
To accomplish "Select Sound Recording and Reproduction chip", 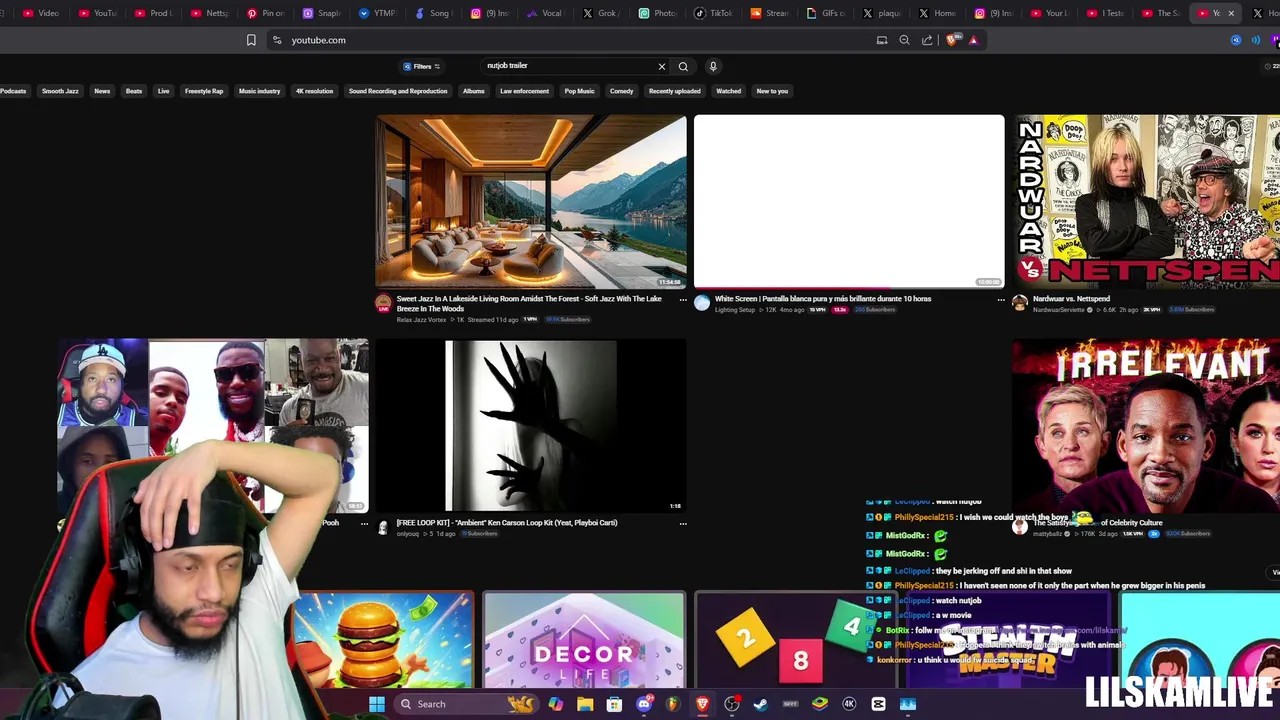I will [x=398, y=91].
